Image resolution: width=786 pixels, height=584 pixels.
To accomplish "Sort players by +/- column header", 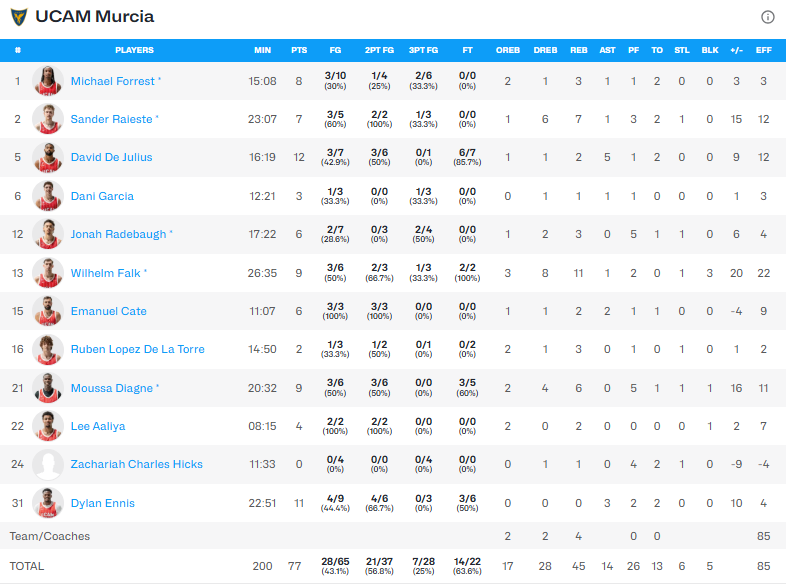I will 736,50.
